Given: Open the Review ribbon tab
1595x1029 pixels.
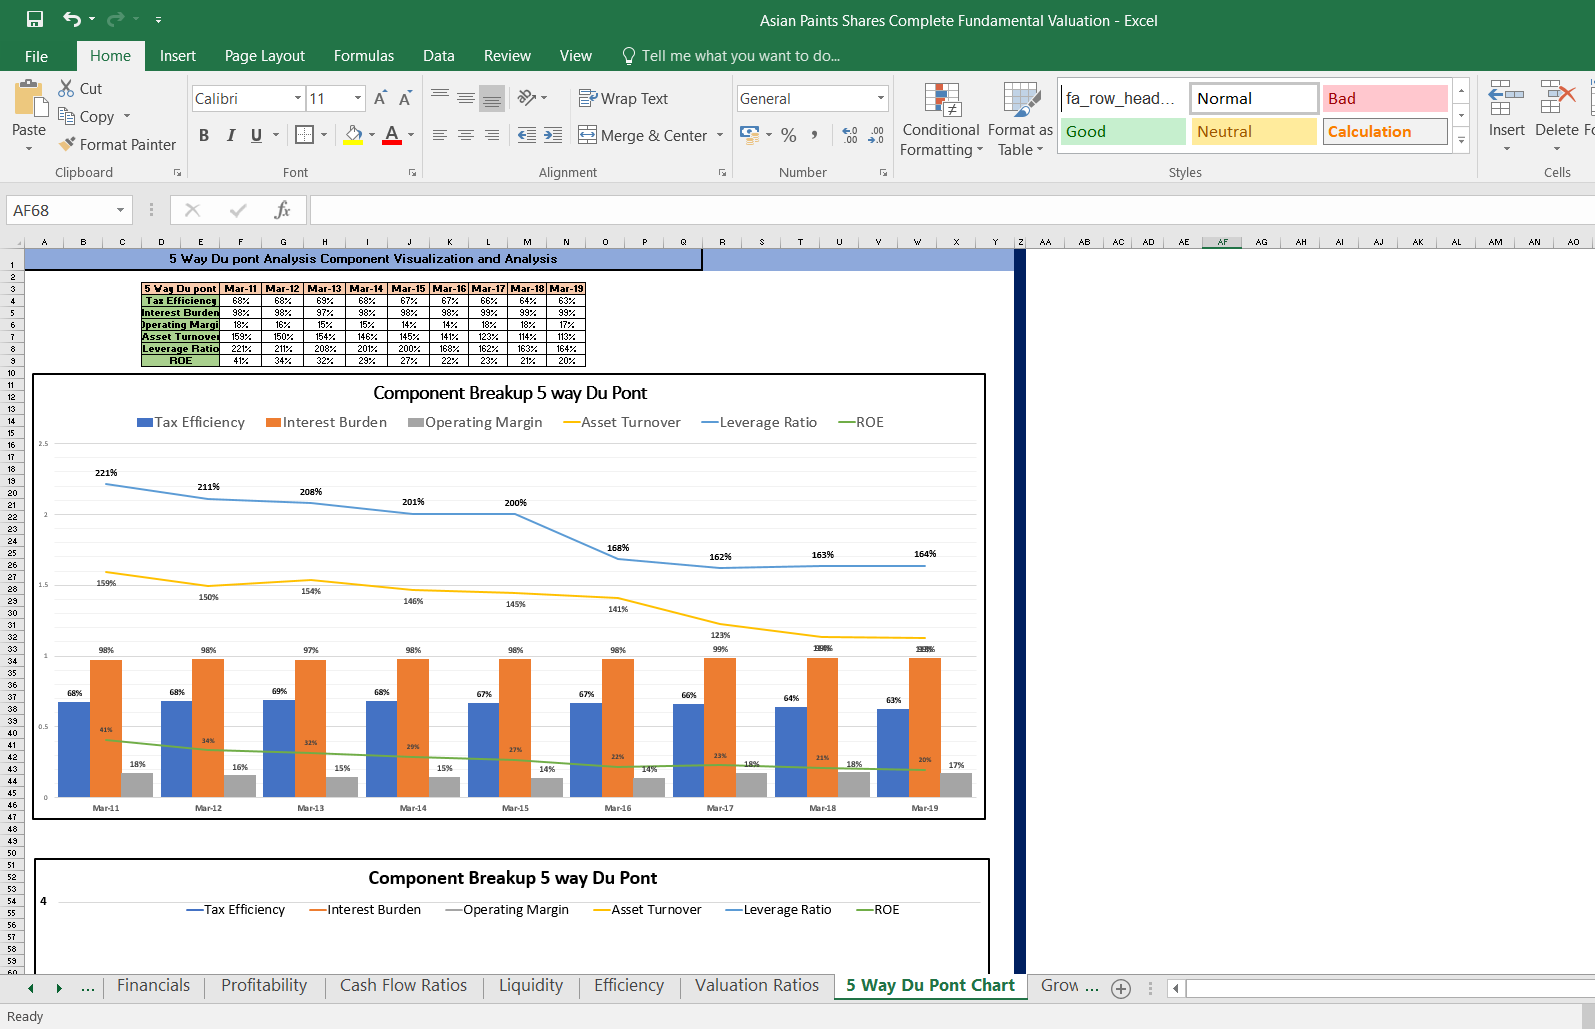Looking at the screenshot, I should [507, 56].
